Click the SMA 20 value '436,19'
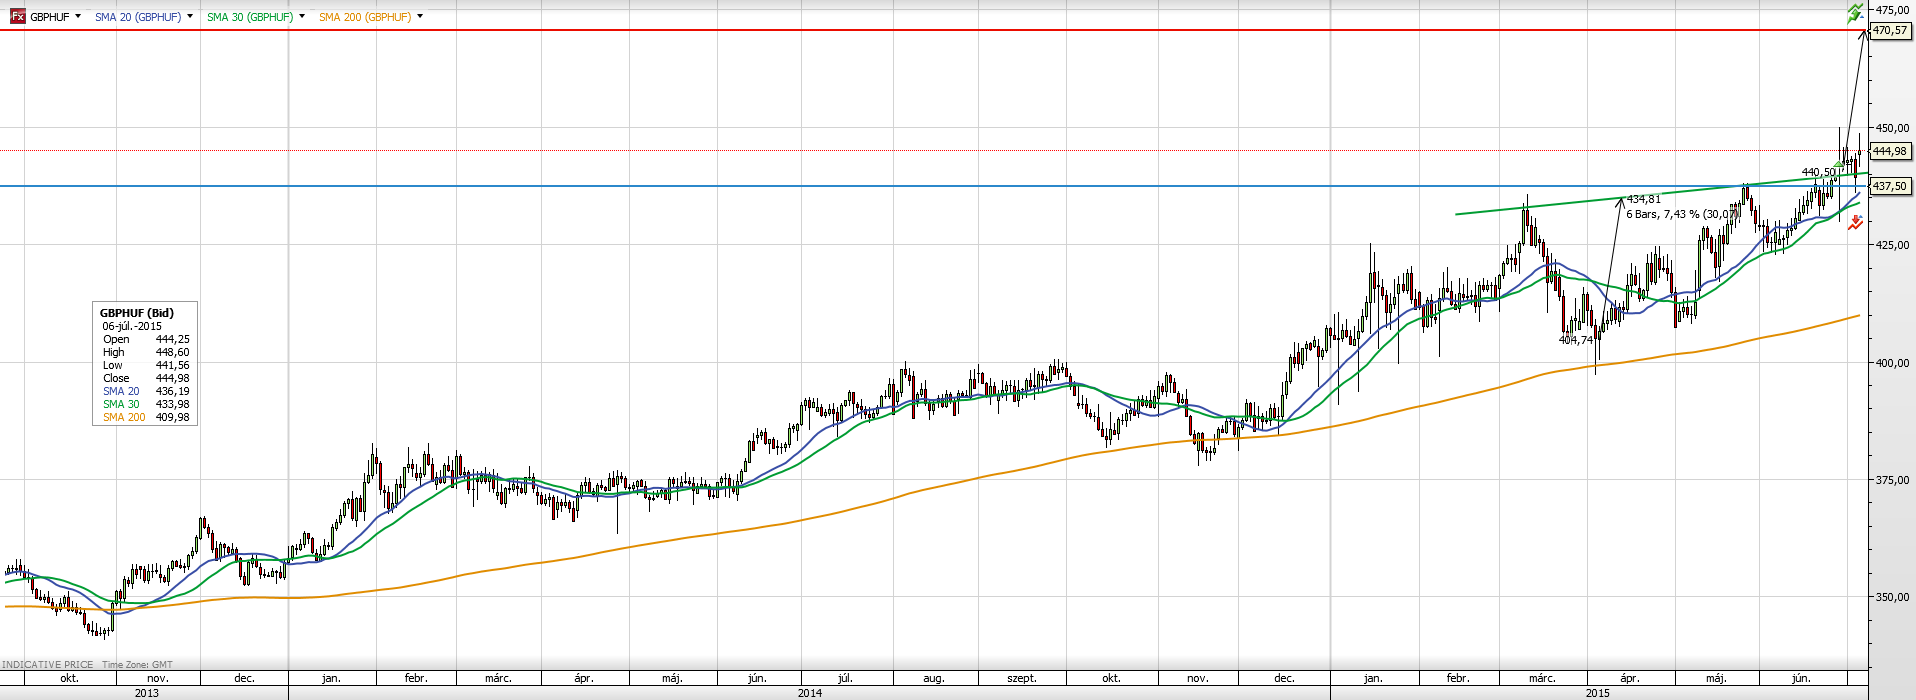The width and height of the screenshot is (1916, 700). tap(172, 391)
